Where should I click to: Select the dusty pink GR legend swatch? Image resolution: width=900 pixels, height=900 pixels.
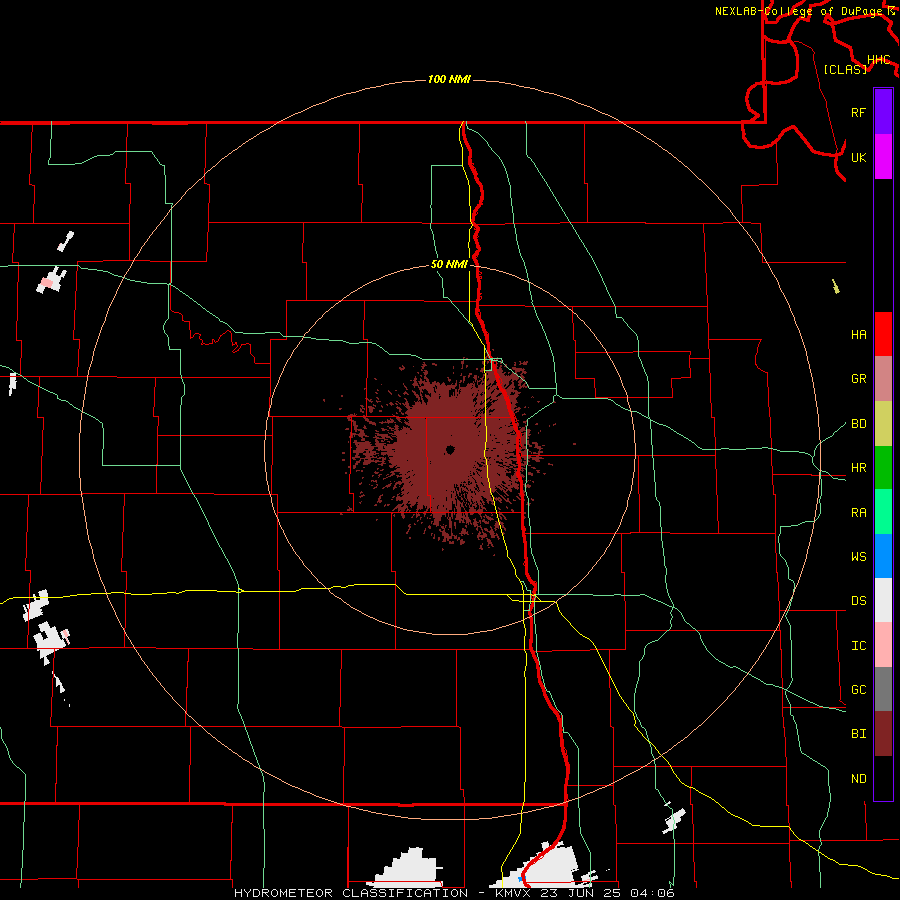(x=883, y=378)
